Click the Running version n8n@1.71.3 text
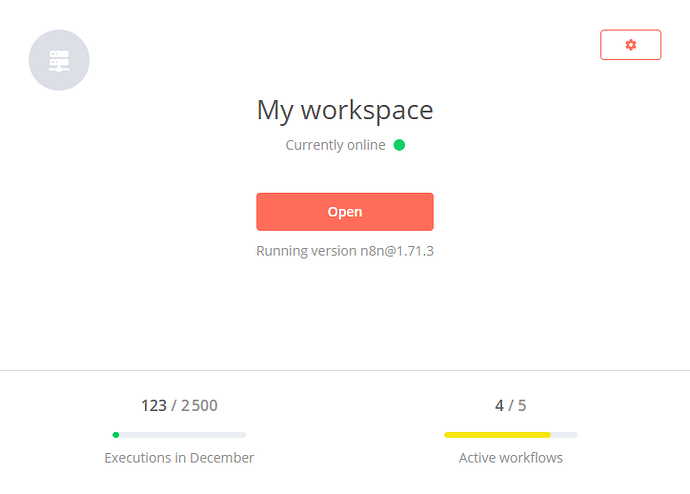This screenshot has height=494, width=690. point(345,251)
